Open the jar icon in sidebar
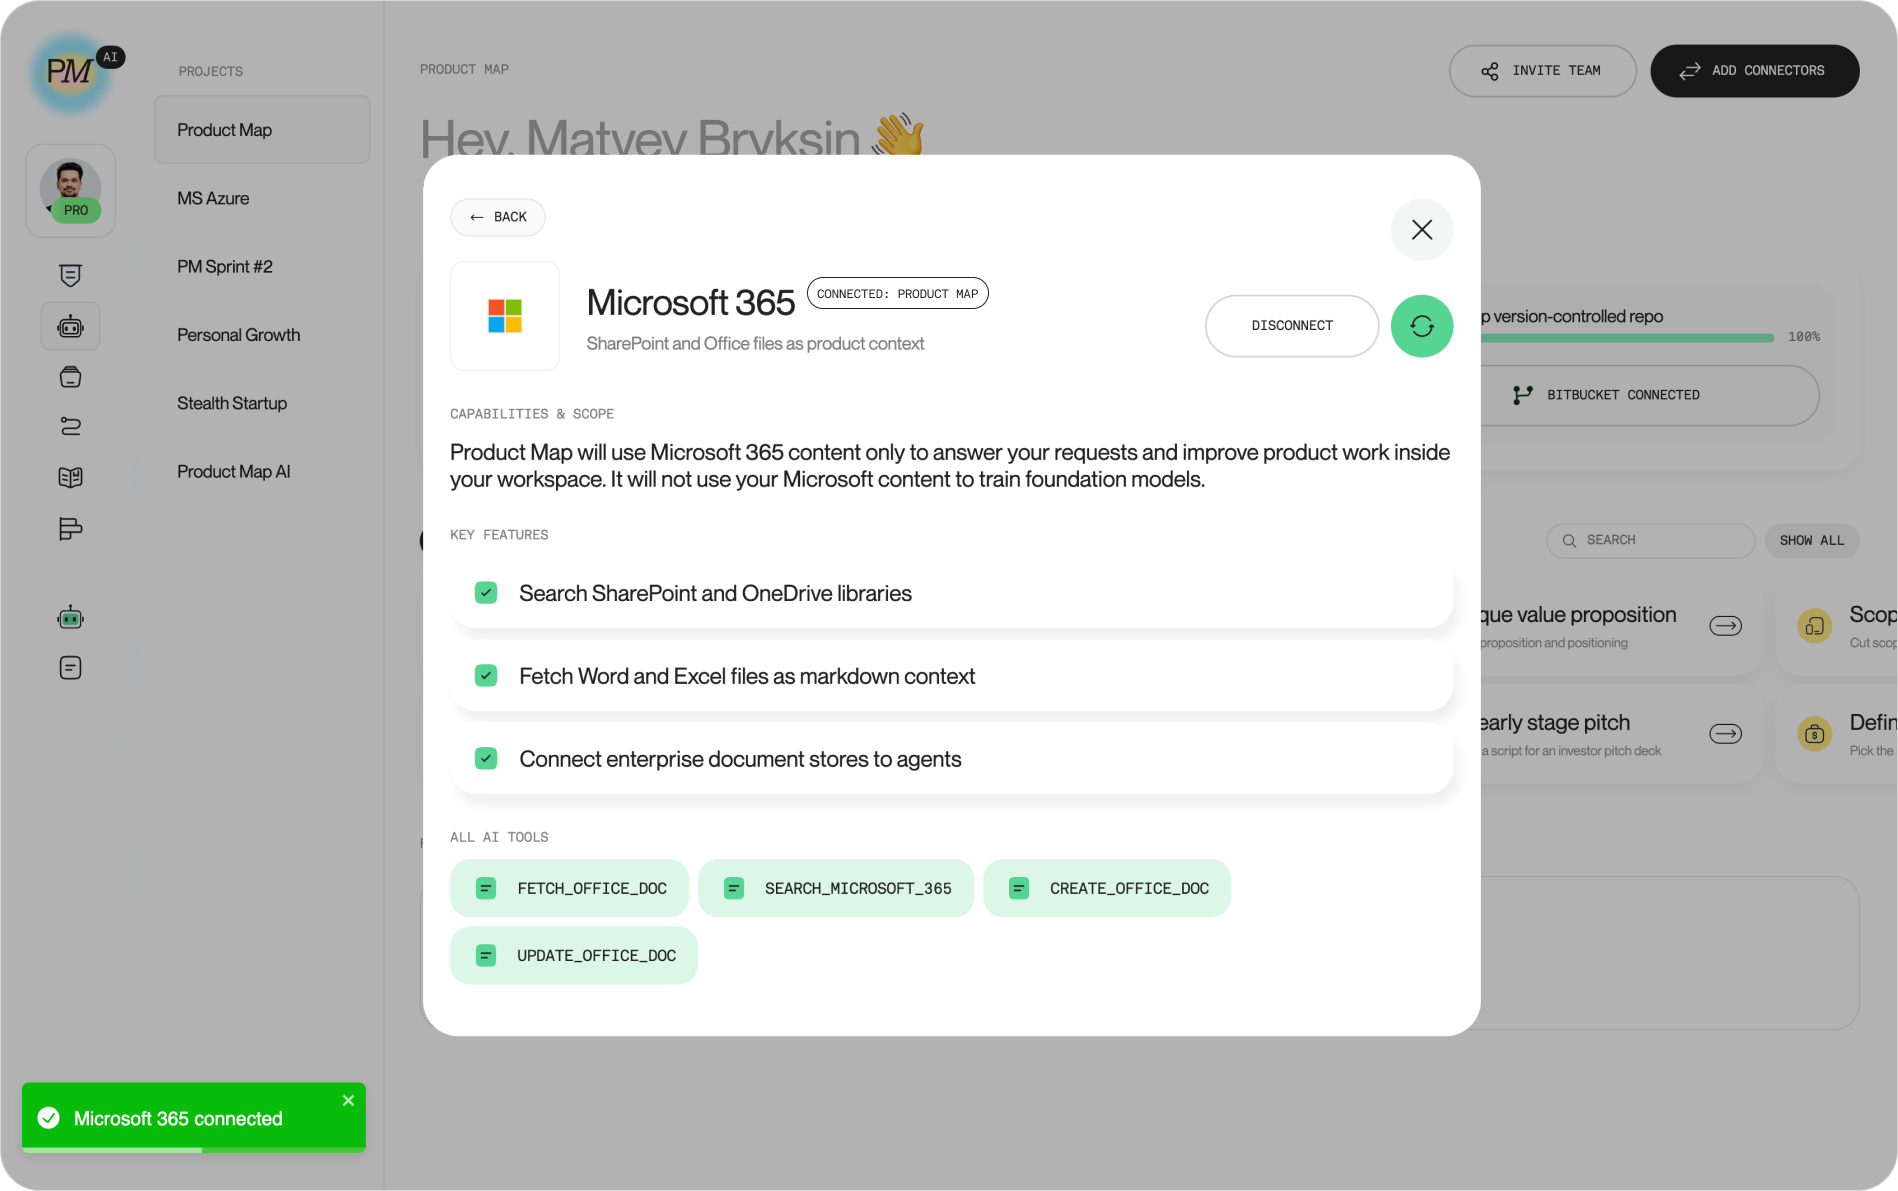This screenshot has height=1191, width=1898. point(70,377)
